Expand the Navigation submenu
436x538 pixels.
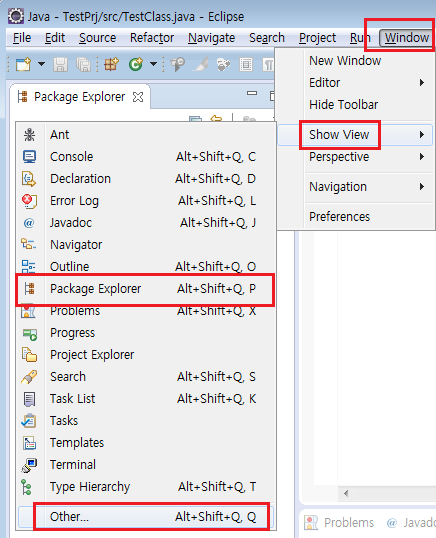[355, 187]
